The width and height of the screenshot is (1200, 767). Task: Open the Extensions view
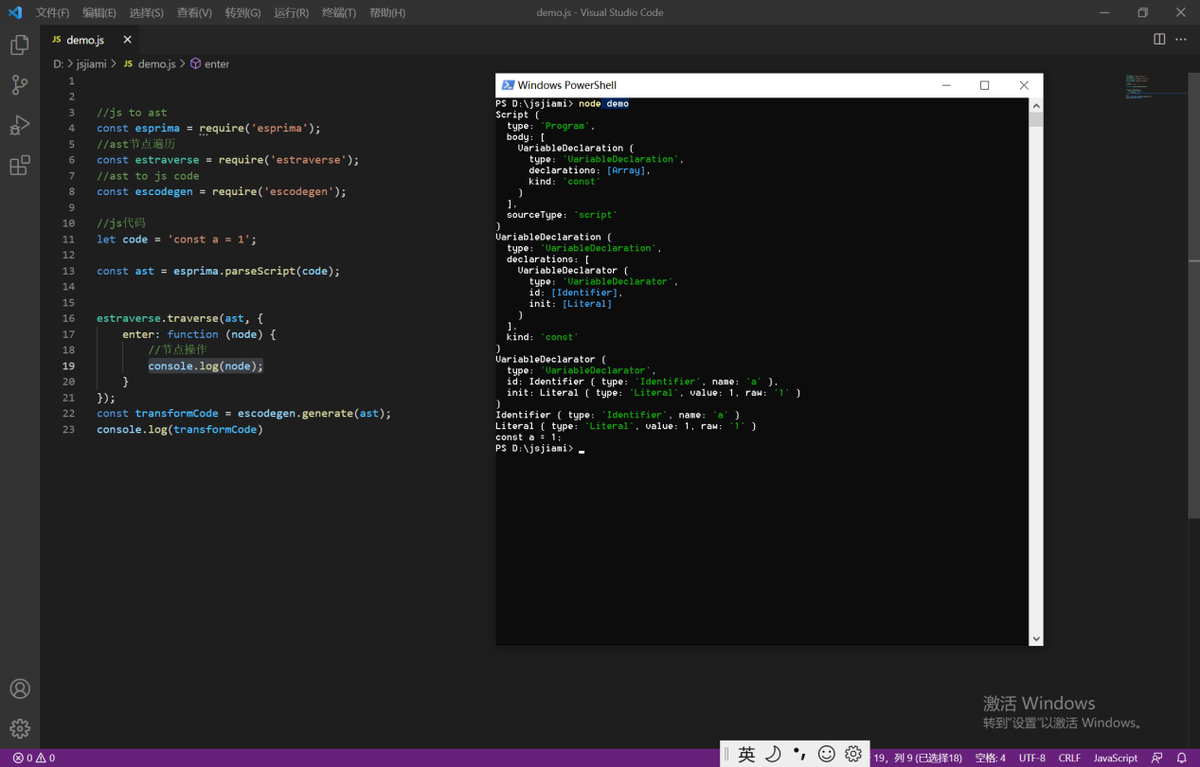tap(19, 165)
